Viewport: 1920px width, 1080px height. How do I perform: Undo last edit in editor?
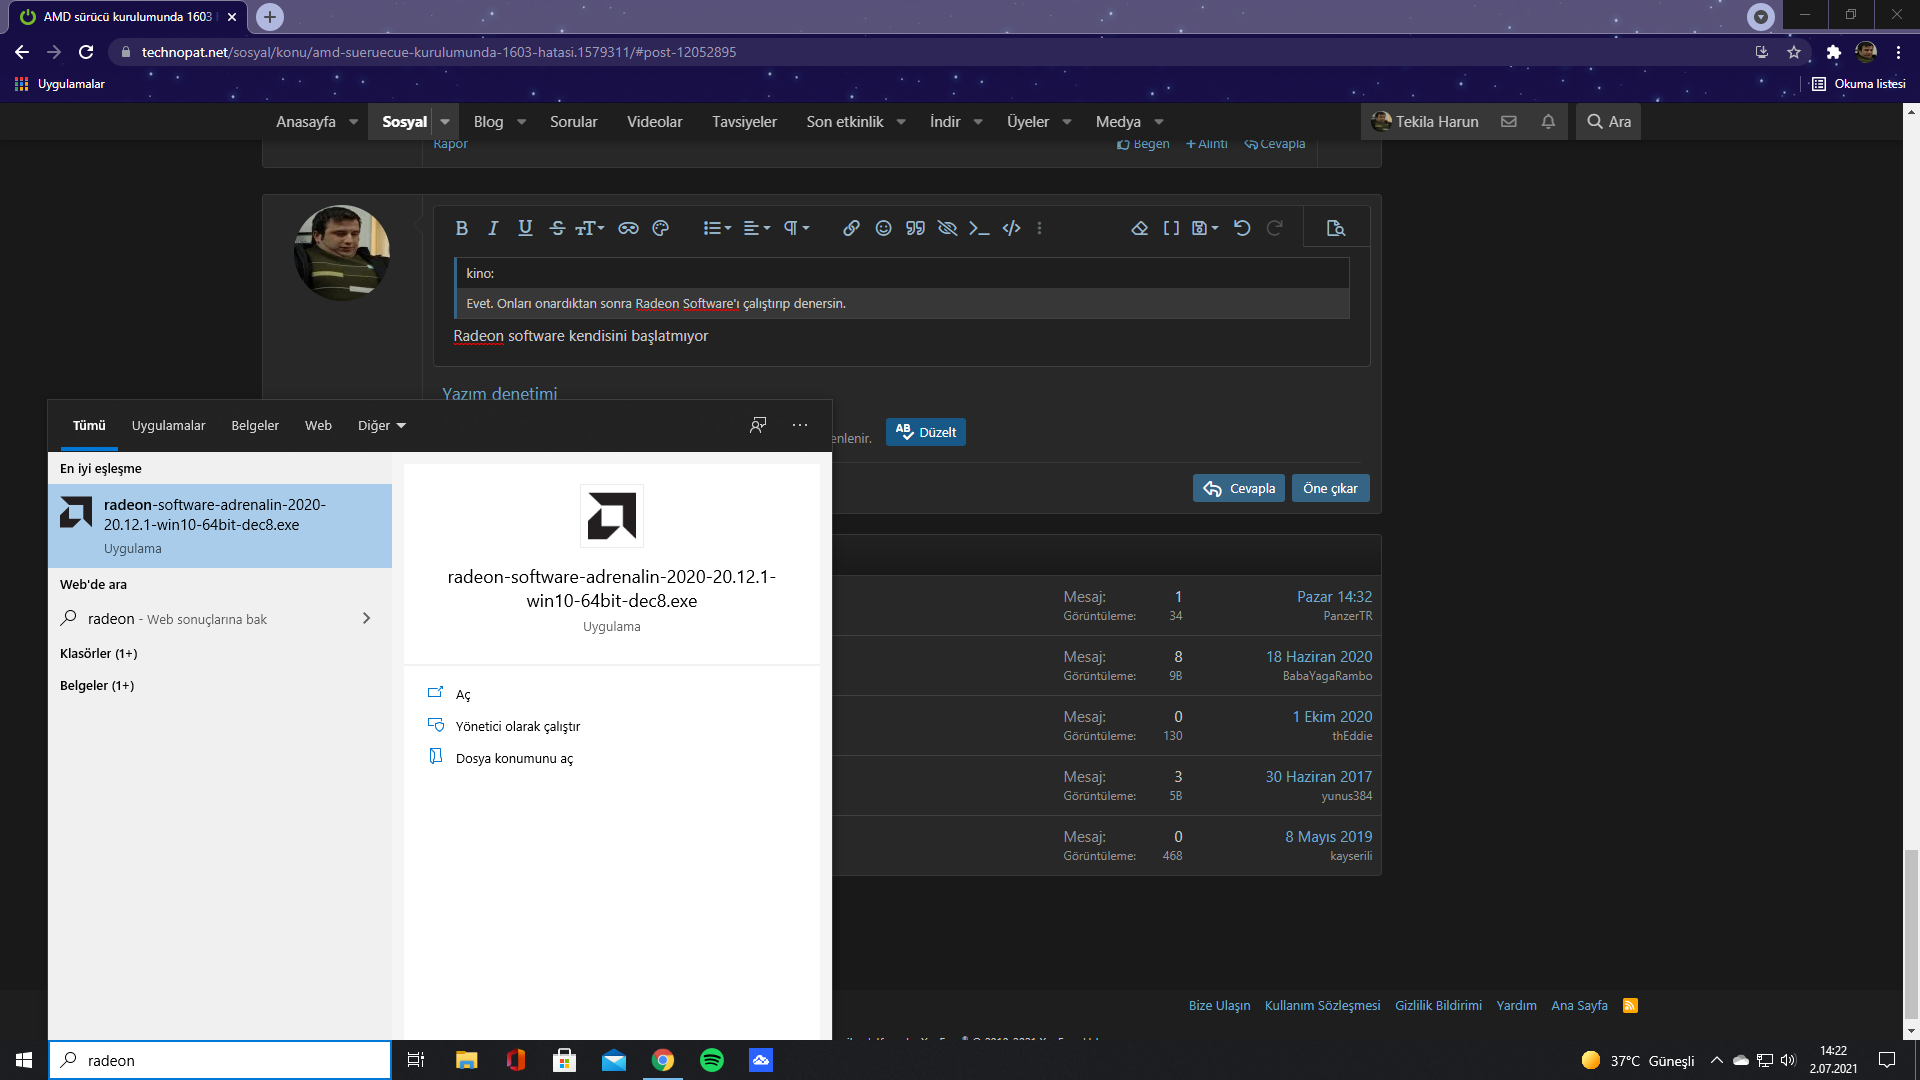click(x=1242, y=228)
